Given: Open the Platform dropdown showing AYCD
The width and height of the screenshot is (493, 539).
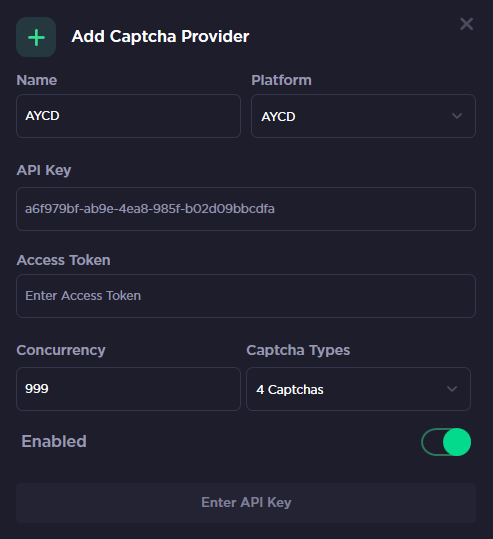Looking at the screenshot, I should [x=363, y=116].
